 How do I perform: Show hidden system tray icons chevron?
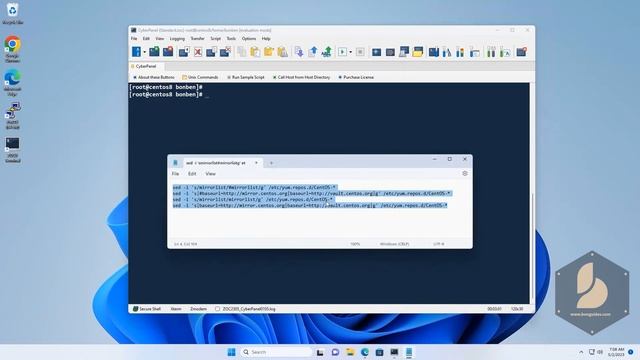581,352
